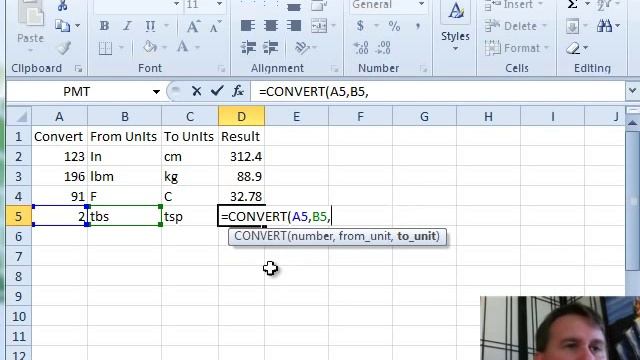Click cell D2 showing 312.4

pyautogui.click(x=241, y=156)
